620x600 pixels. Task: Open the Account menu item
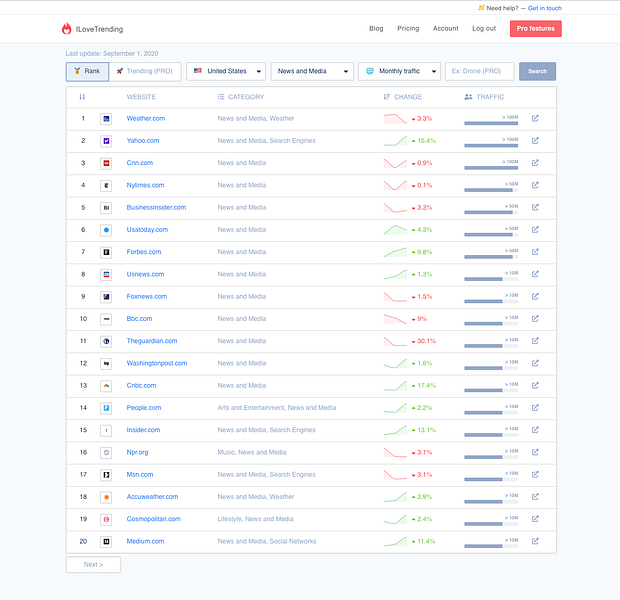point(446,28)
